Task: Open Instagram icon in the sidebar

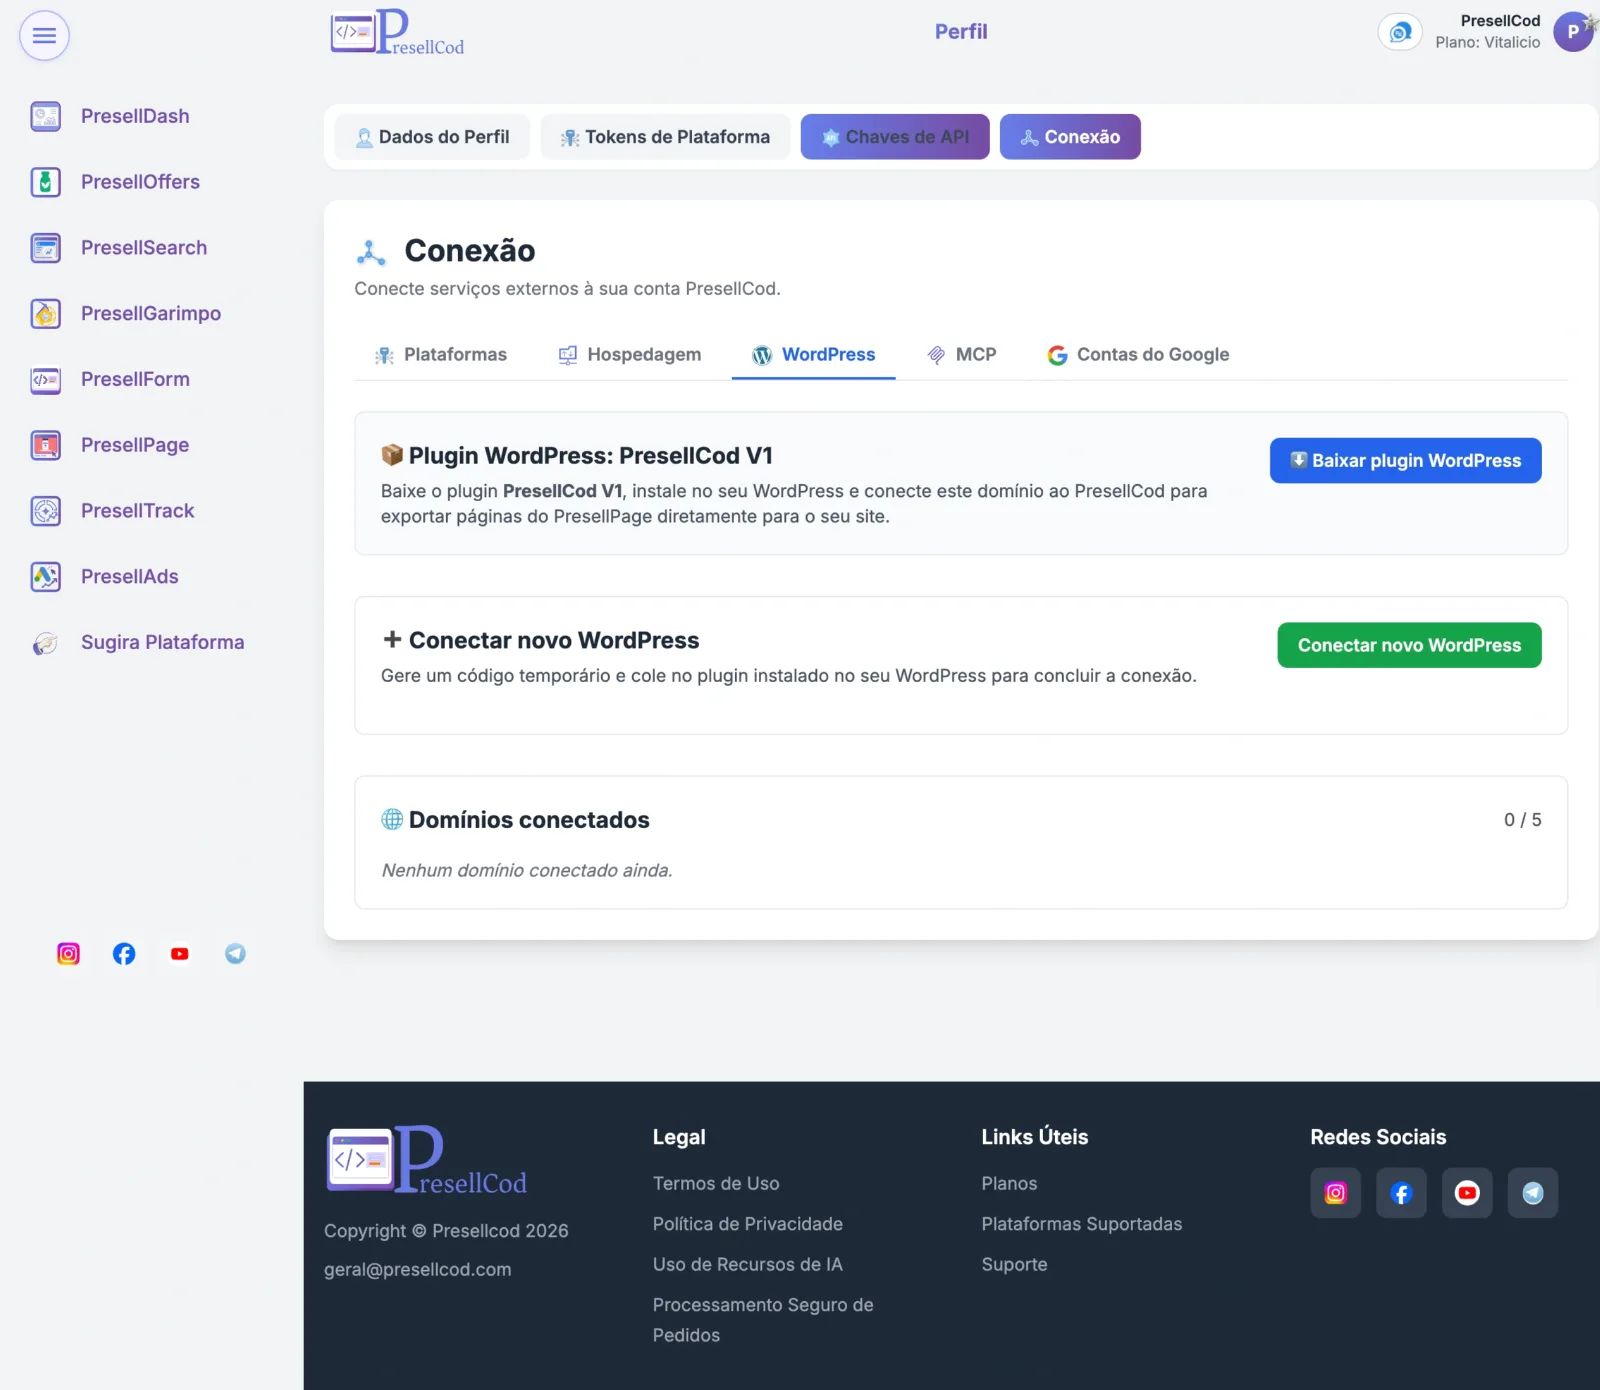Action: 68,954
